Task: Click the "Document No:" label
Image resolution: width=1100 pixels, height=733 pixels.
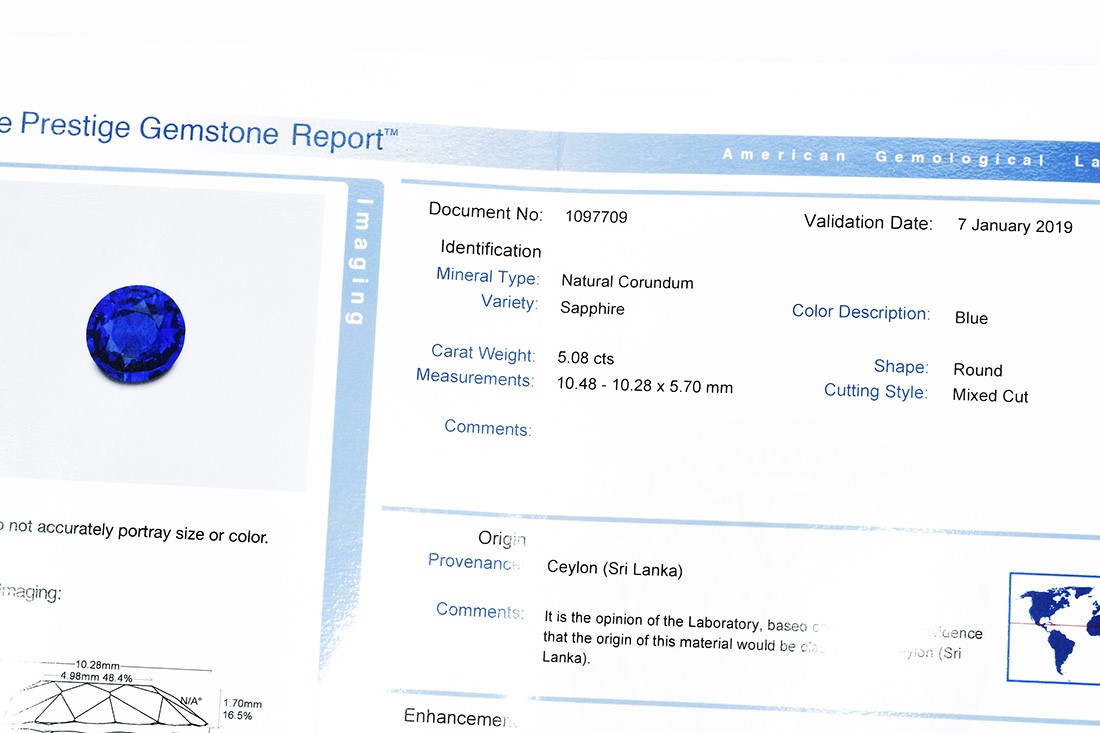Action: pyautogui.click(x=485, y=211)
